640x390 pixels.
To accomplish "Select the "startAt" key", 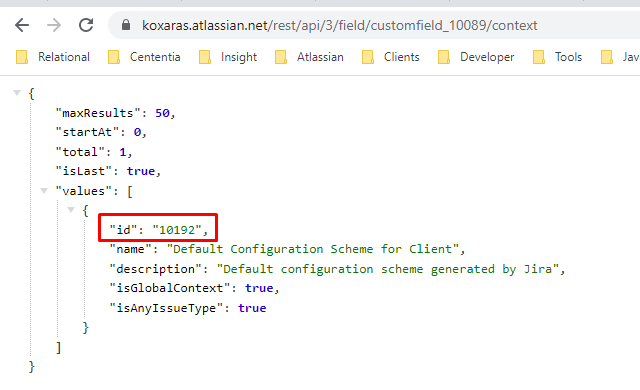I will 87,132.
